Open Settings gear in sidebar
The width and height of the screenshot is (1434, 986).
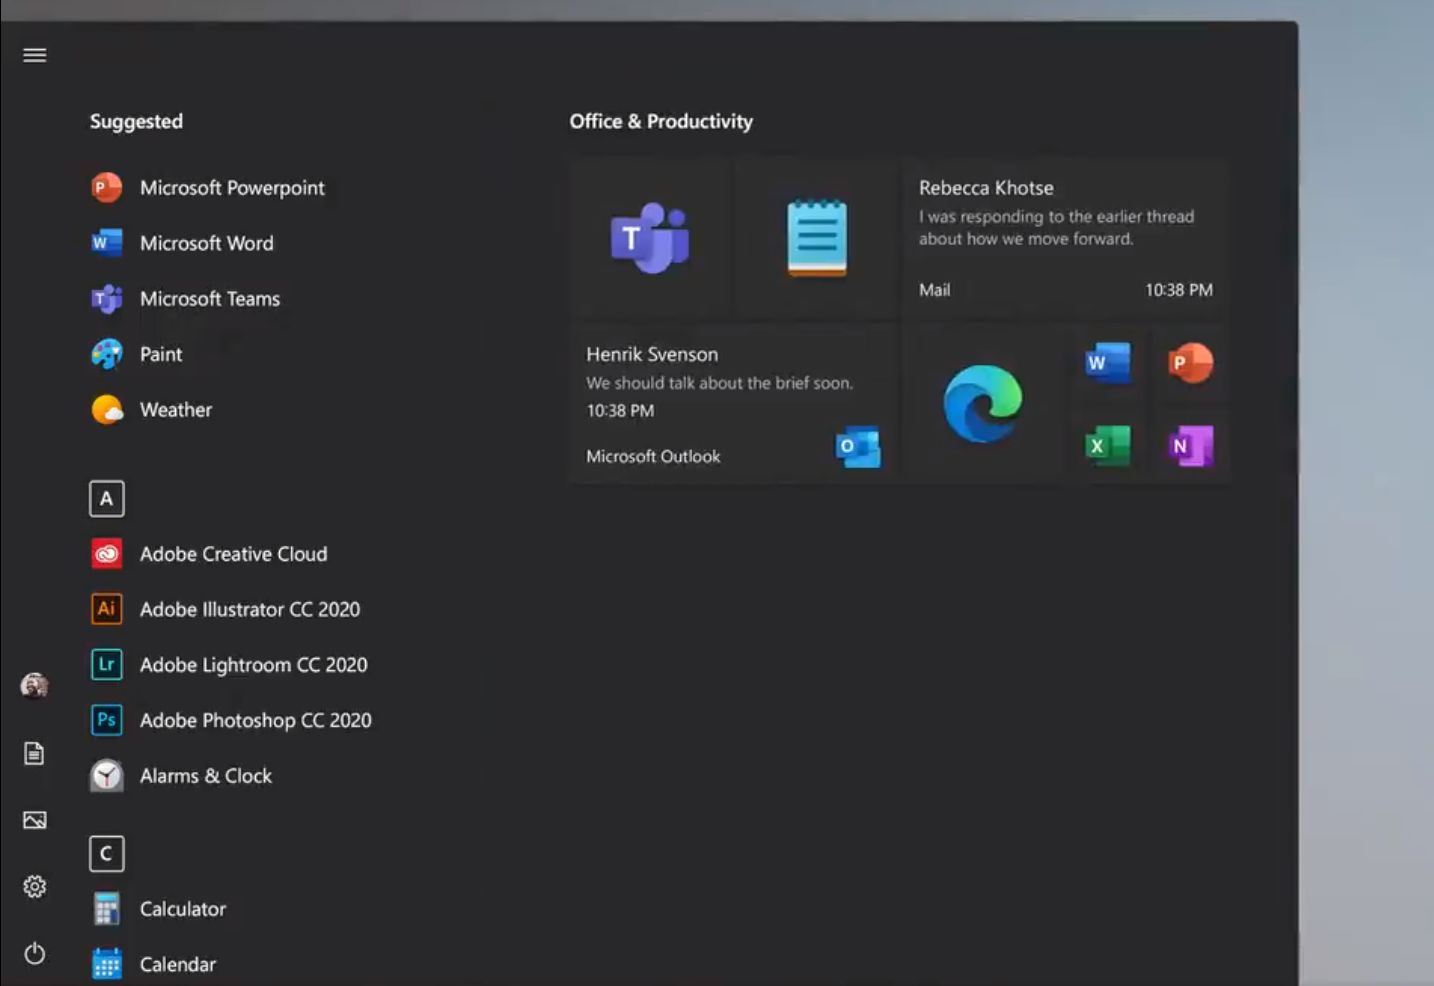[x=35, y=887]
